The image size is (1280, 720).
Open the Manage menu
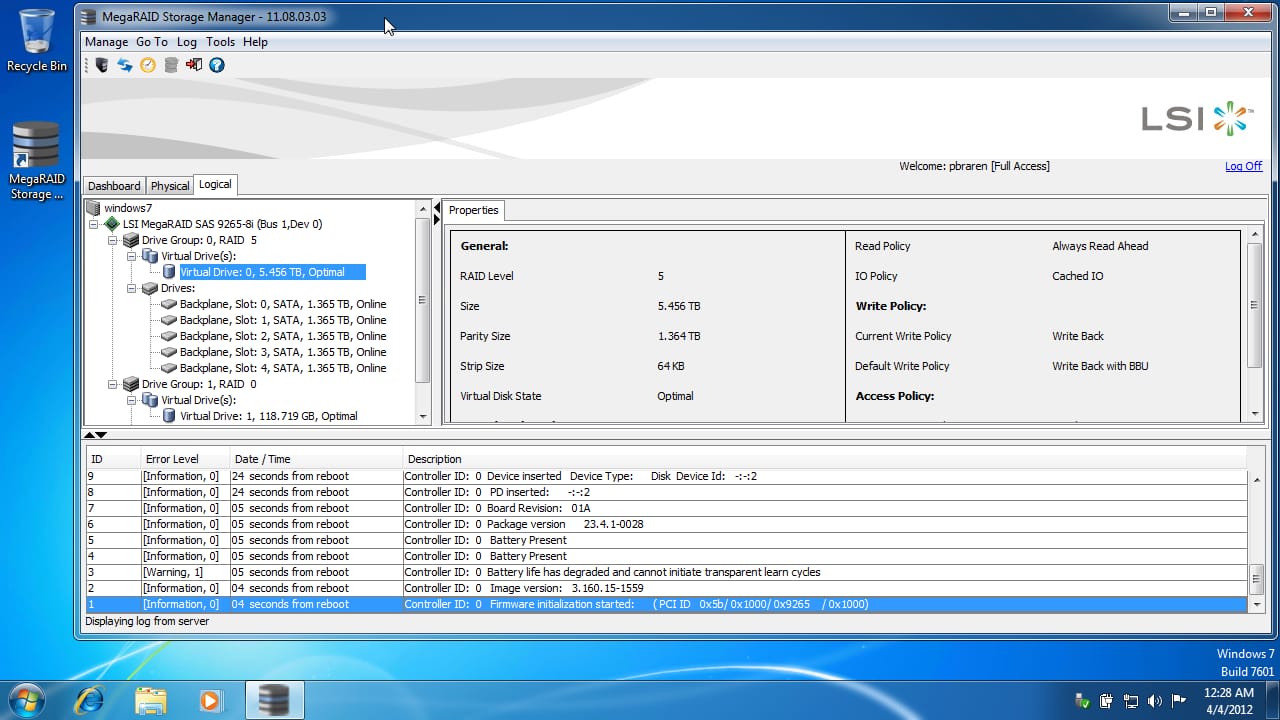click(x=106, y=42)
